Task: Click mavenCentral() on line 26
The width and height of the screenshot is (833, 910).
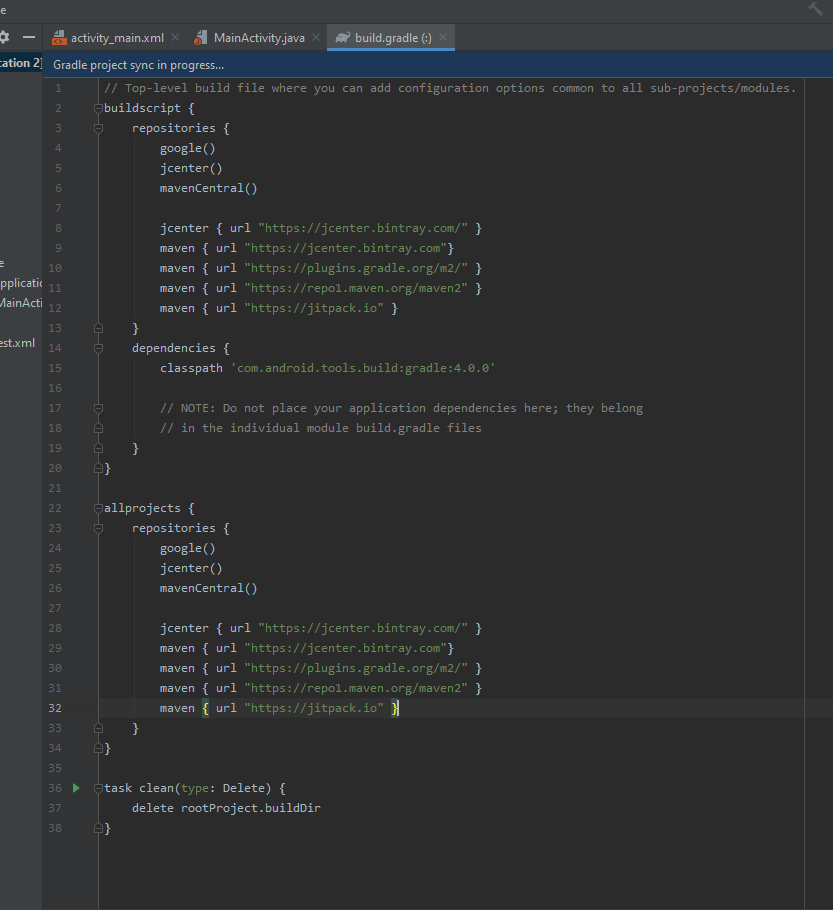Action: (208, 588)
